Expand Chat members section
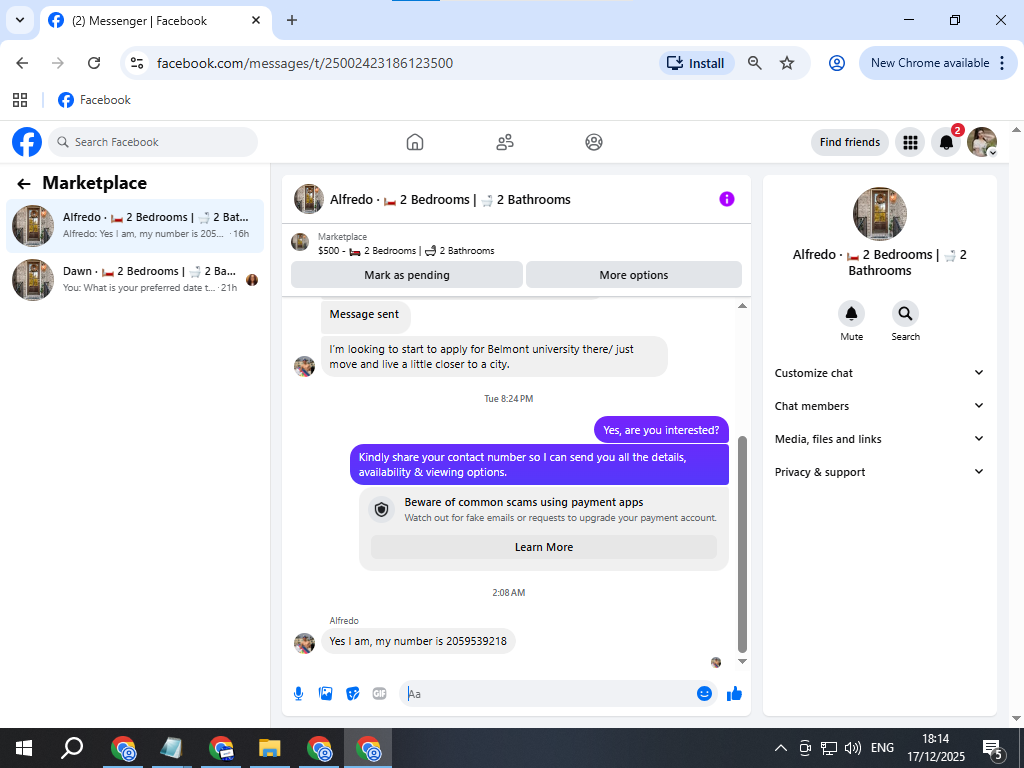 [x=879, y=406]
